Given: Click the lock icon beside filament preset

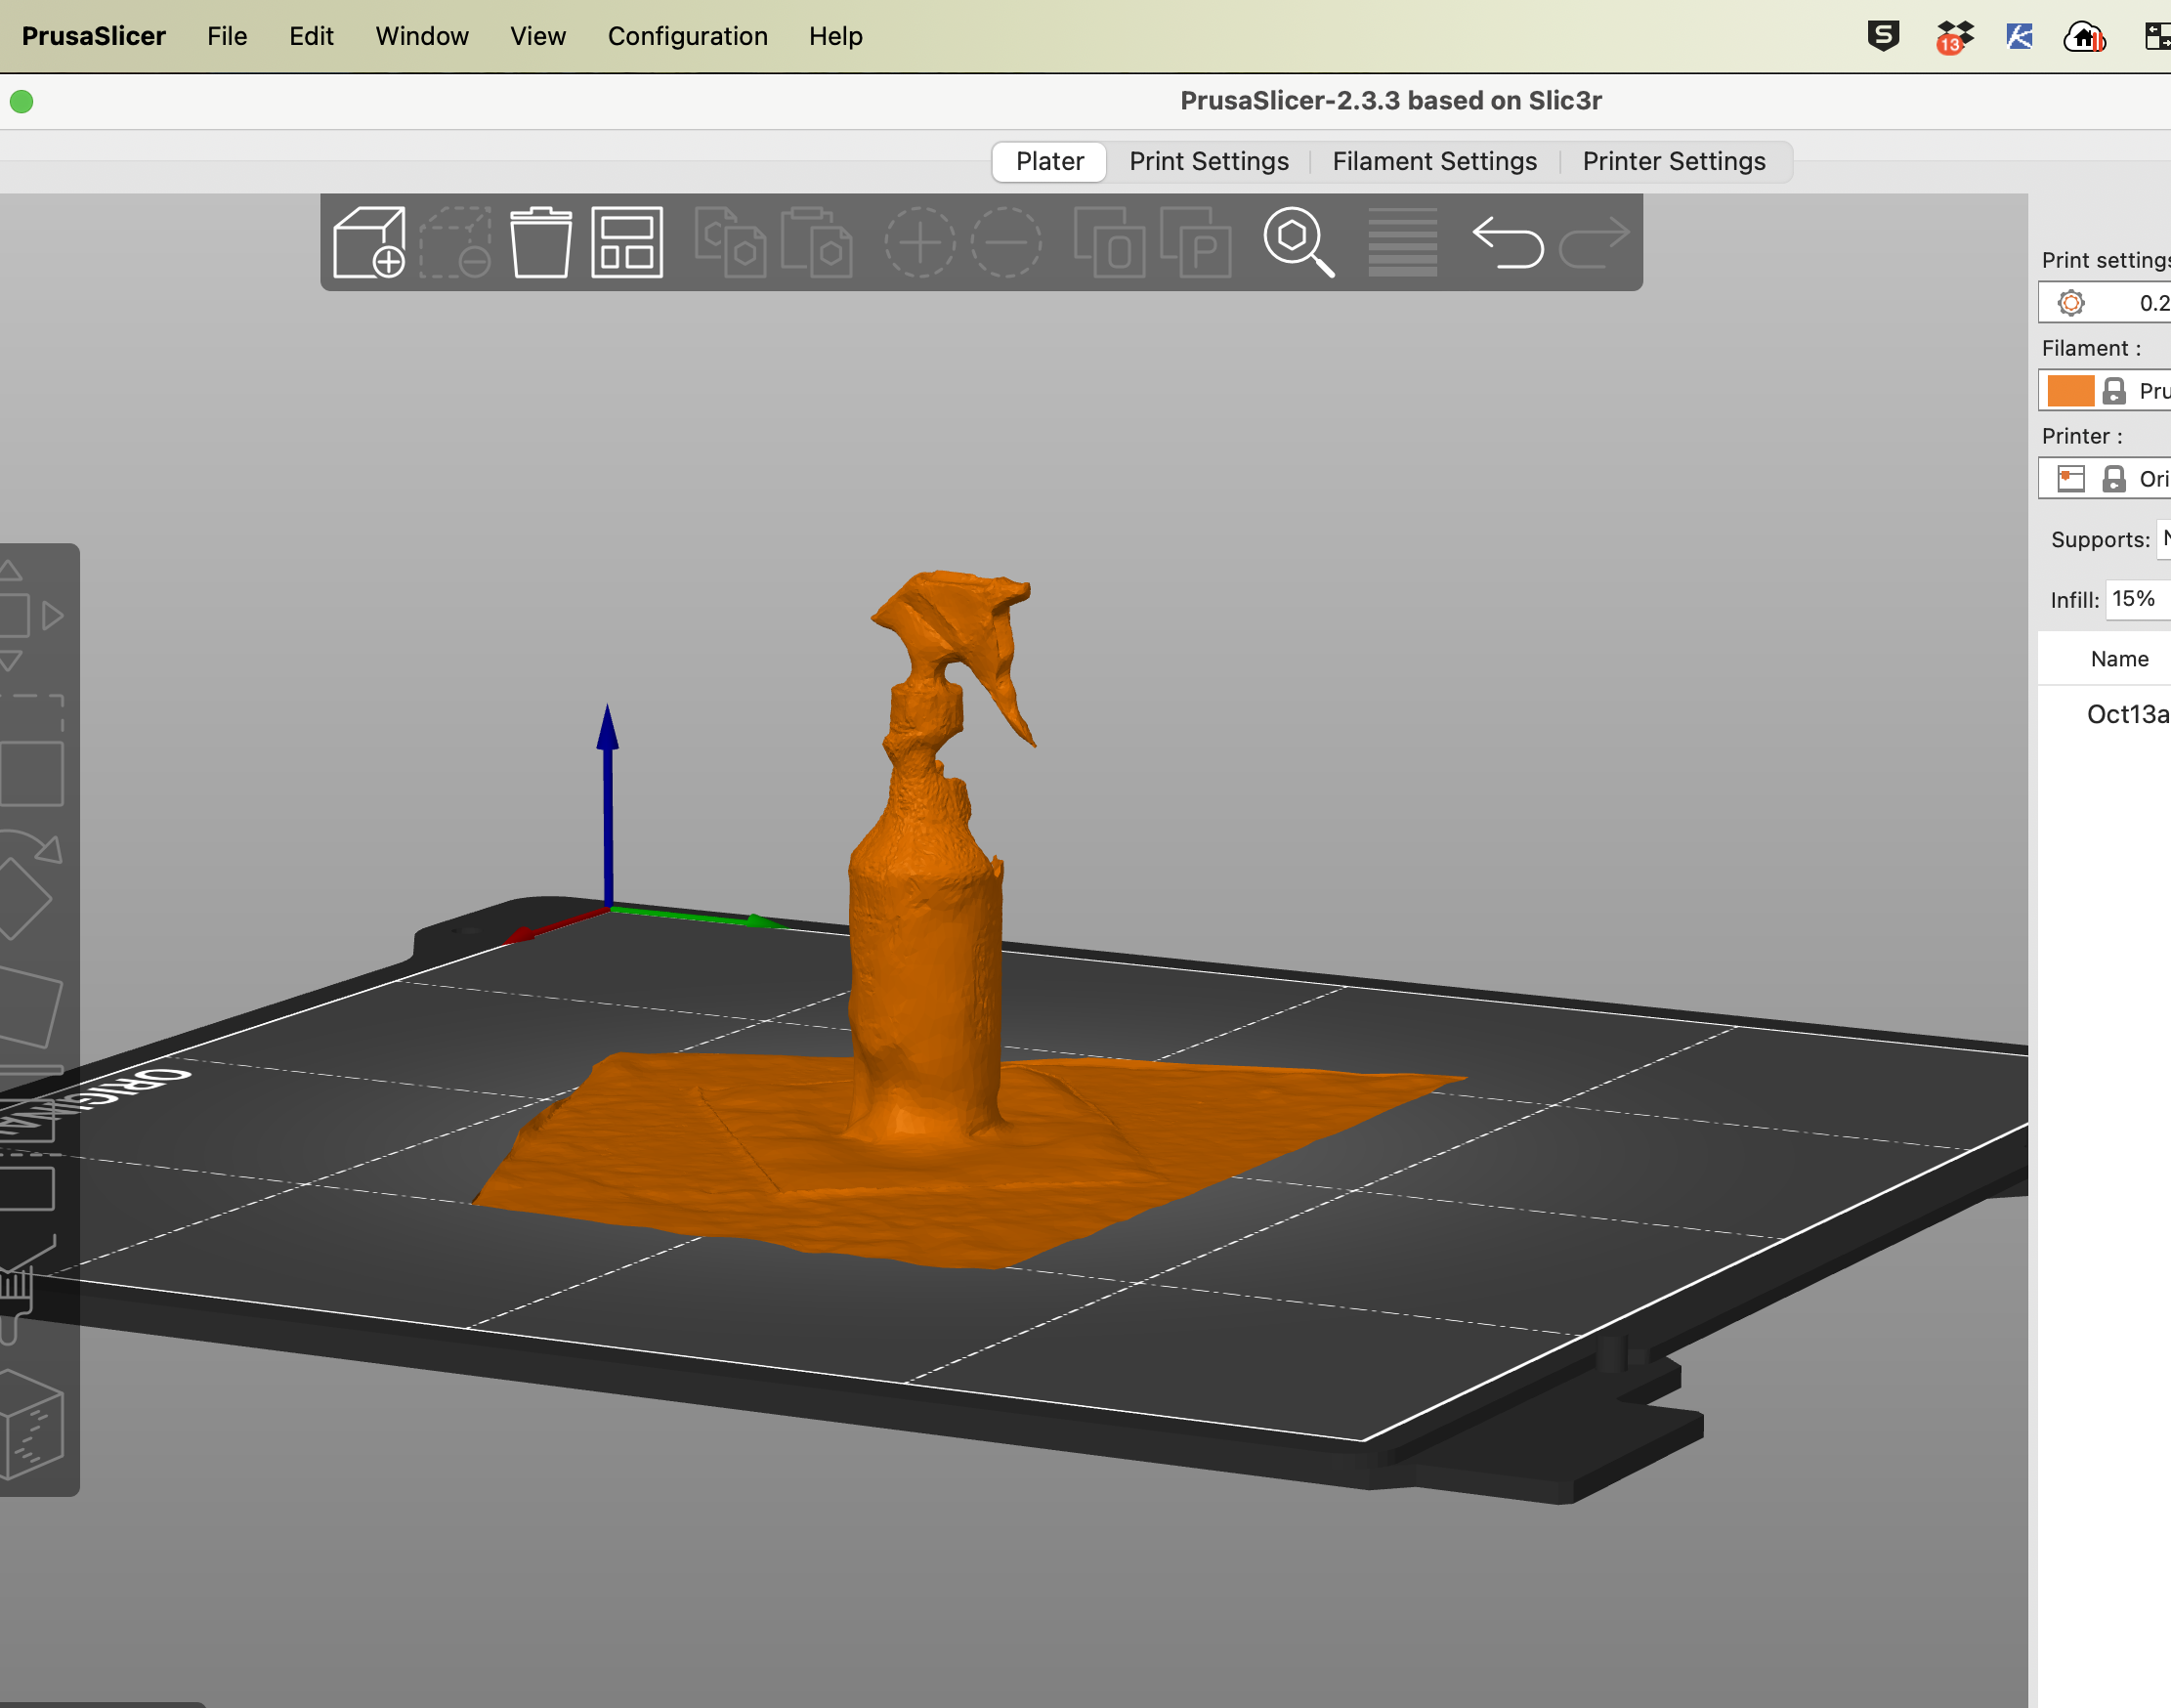Looking at the screenshot, I should click(2113, 391).
